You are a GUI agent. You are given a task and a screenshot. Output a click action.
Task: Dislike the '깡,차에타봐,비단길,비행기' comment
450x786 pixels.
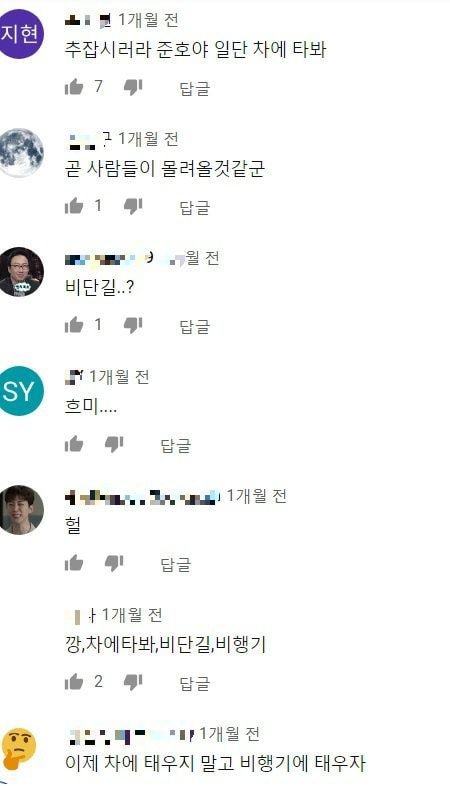pyautogui.click(x=133, y=682)
